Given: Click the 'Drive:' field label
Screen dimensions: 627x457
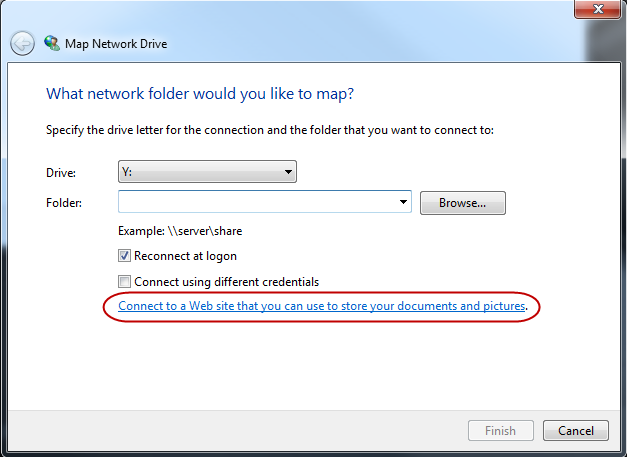Looking at the screenshot, I should pyautogui.click(x=61, y=173).
